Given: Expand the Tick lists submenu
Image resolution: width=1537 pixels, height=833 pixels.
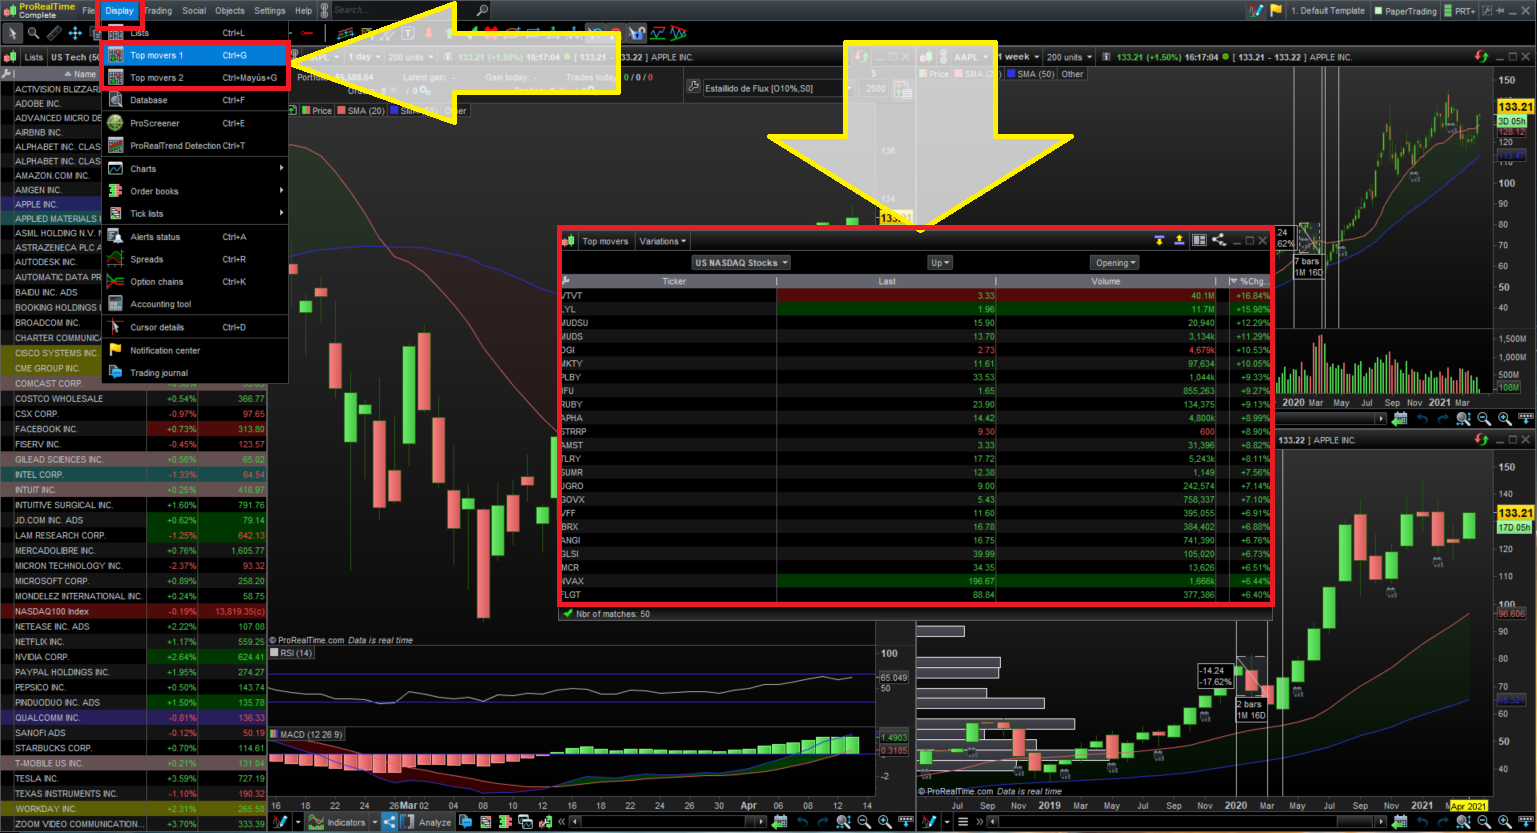Looking at the screenshot, I should tap(195, 214).
